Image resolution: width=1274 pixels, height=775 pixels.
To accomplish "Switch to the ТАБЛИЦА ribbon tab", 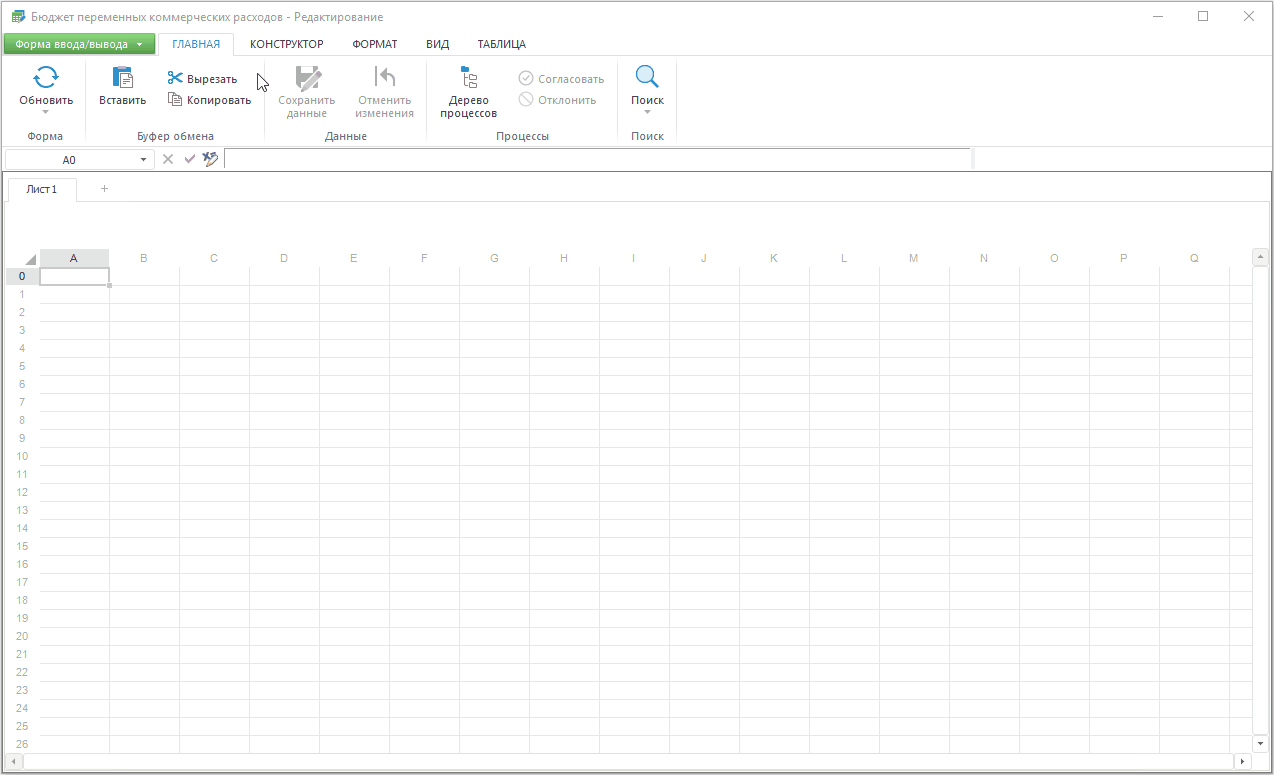I will [501, 44].
